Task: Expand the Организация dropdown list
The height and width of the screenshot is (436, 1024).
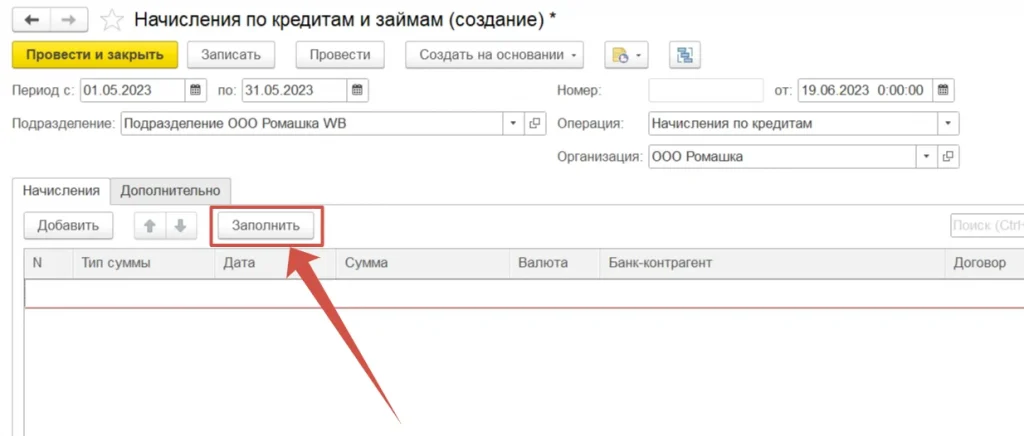Action: pyautogui.click(x=926, y=157)
